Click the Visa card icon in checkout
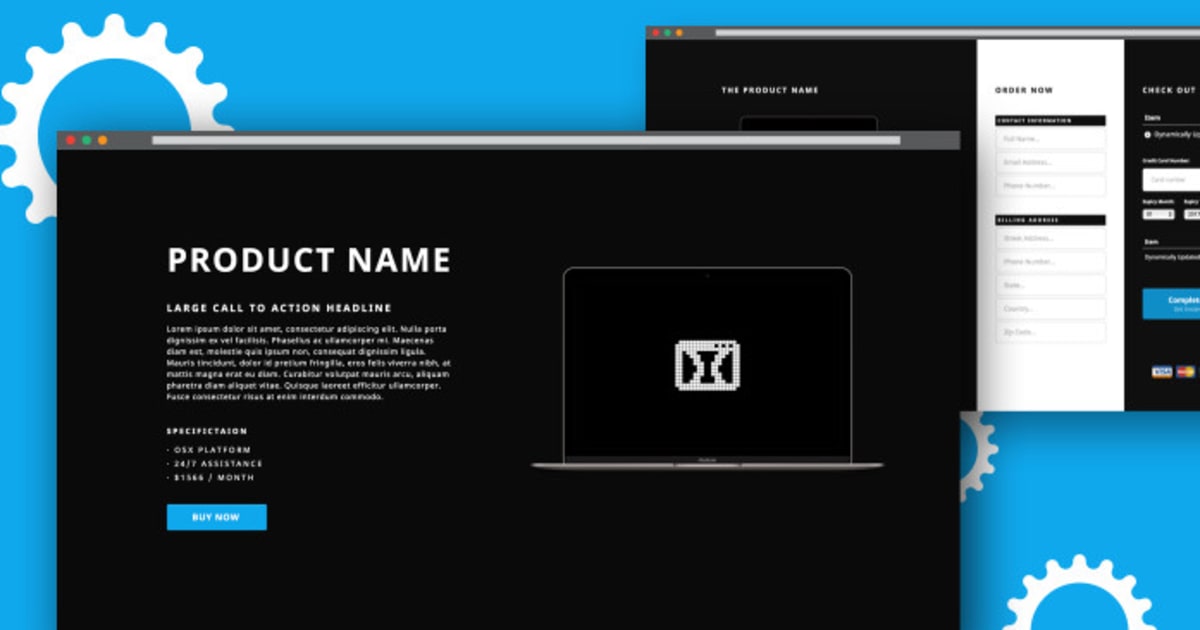The height and width of the screenshot is (630, 1200). [1161, 372]
